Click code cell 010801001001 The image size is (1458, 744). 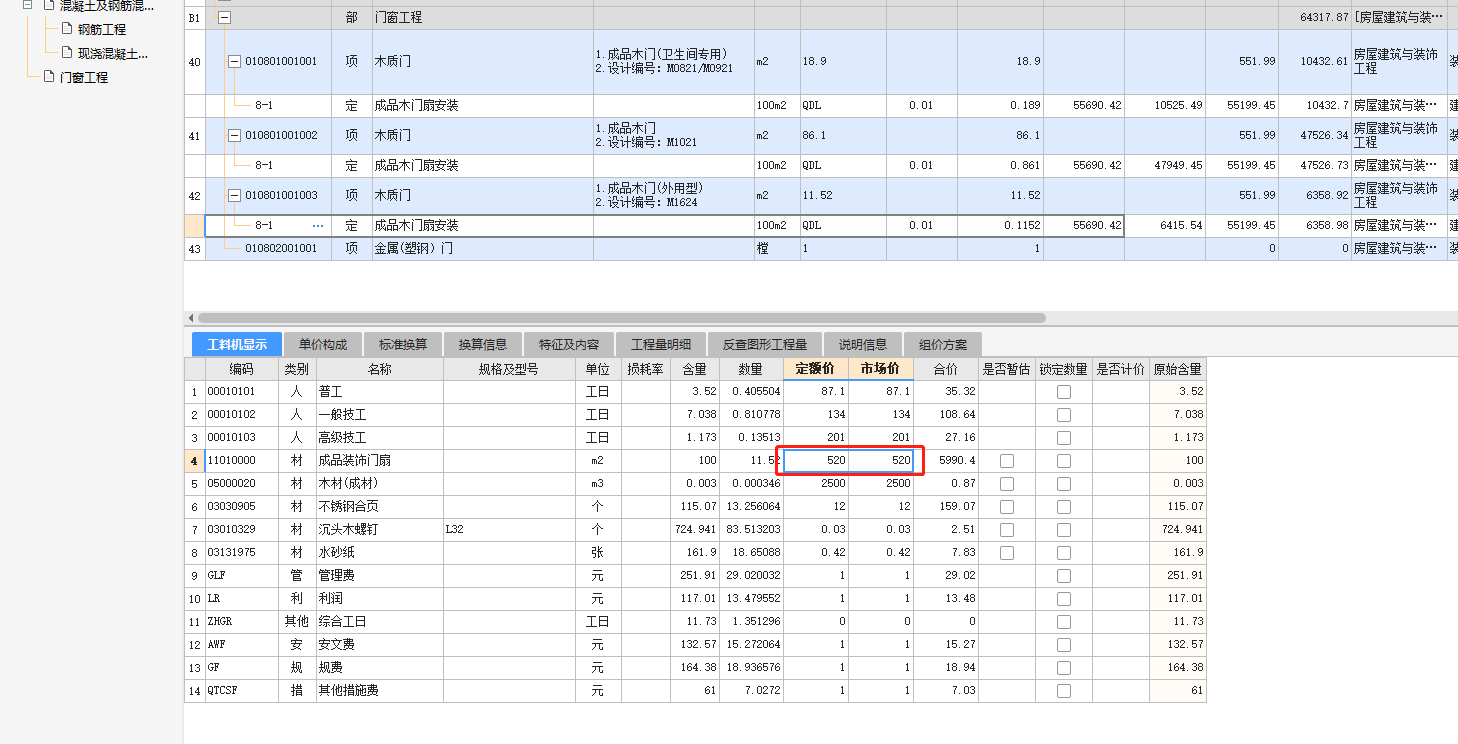tap(281, 61)
